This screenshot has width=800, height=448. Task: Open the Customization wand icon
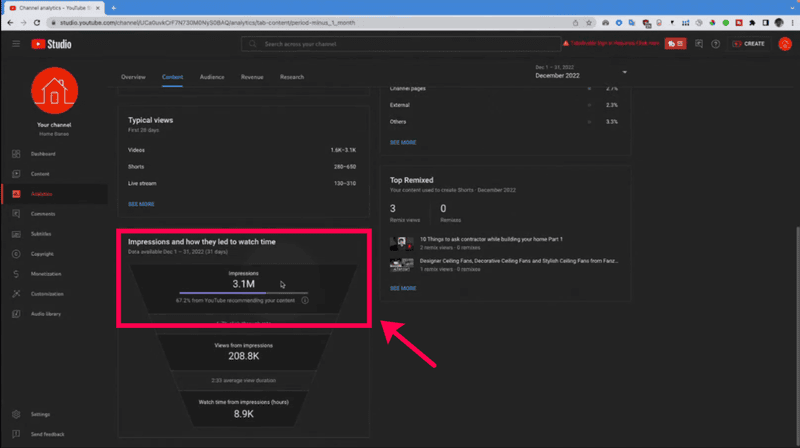[16, 294]
